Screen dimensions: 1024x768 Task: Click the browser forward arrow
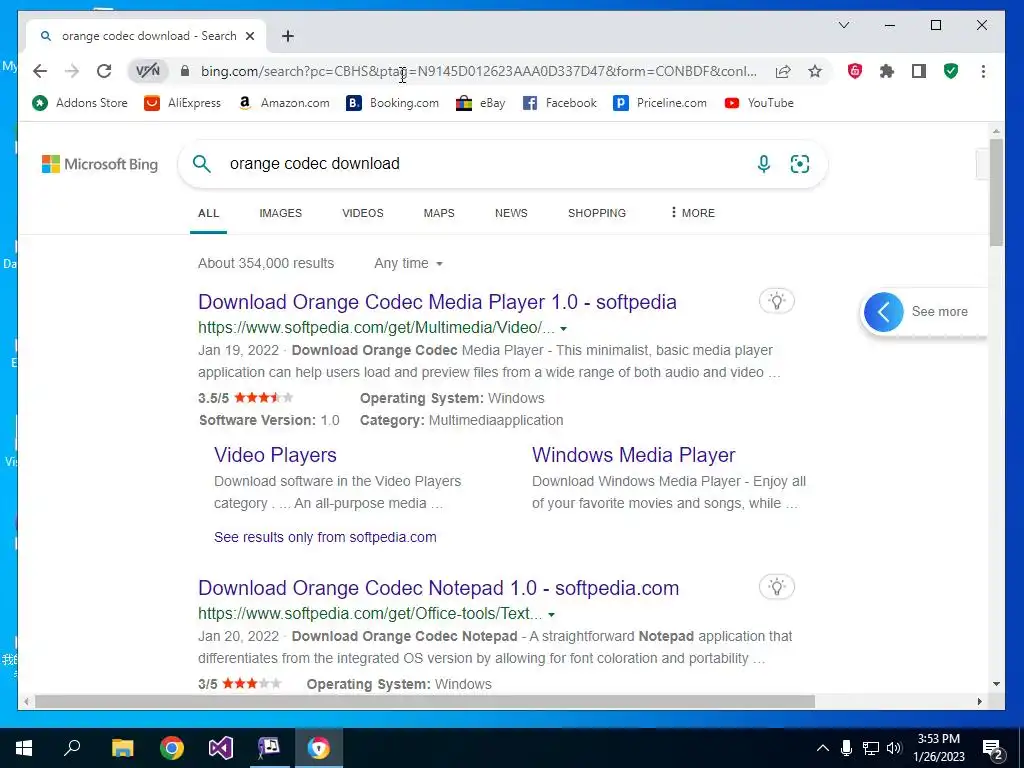[72, 71]
